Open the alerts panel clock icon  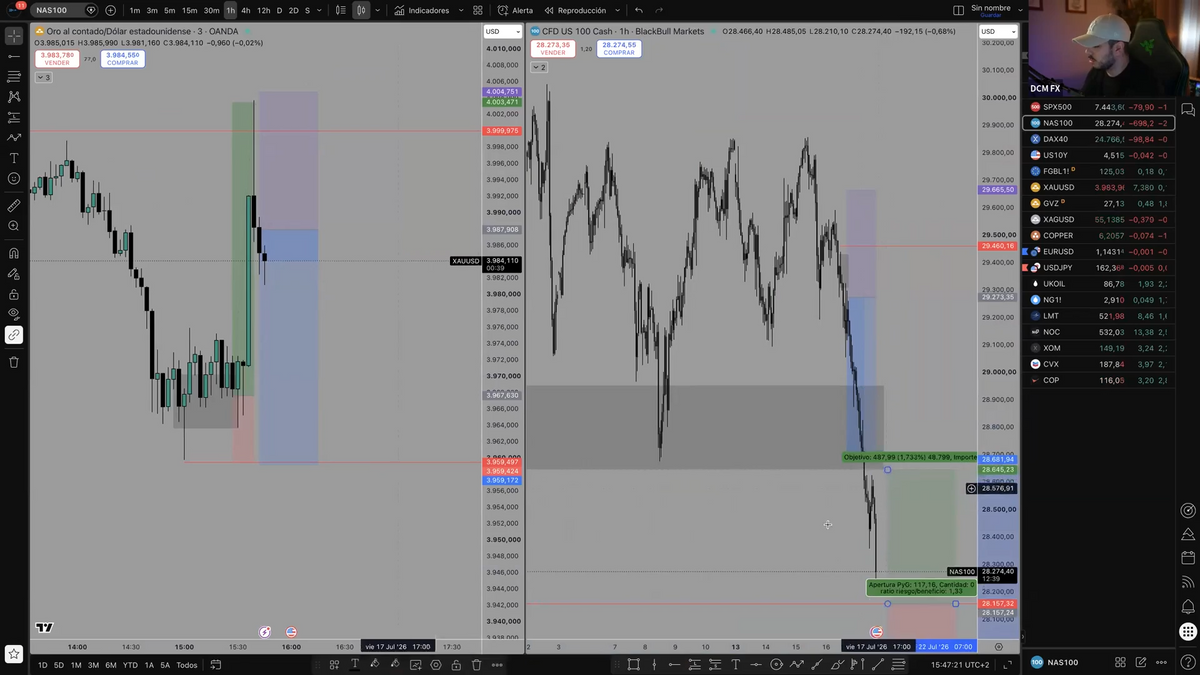(1187, 509)
